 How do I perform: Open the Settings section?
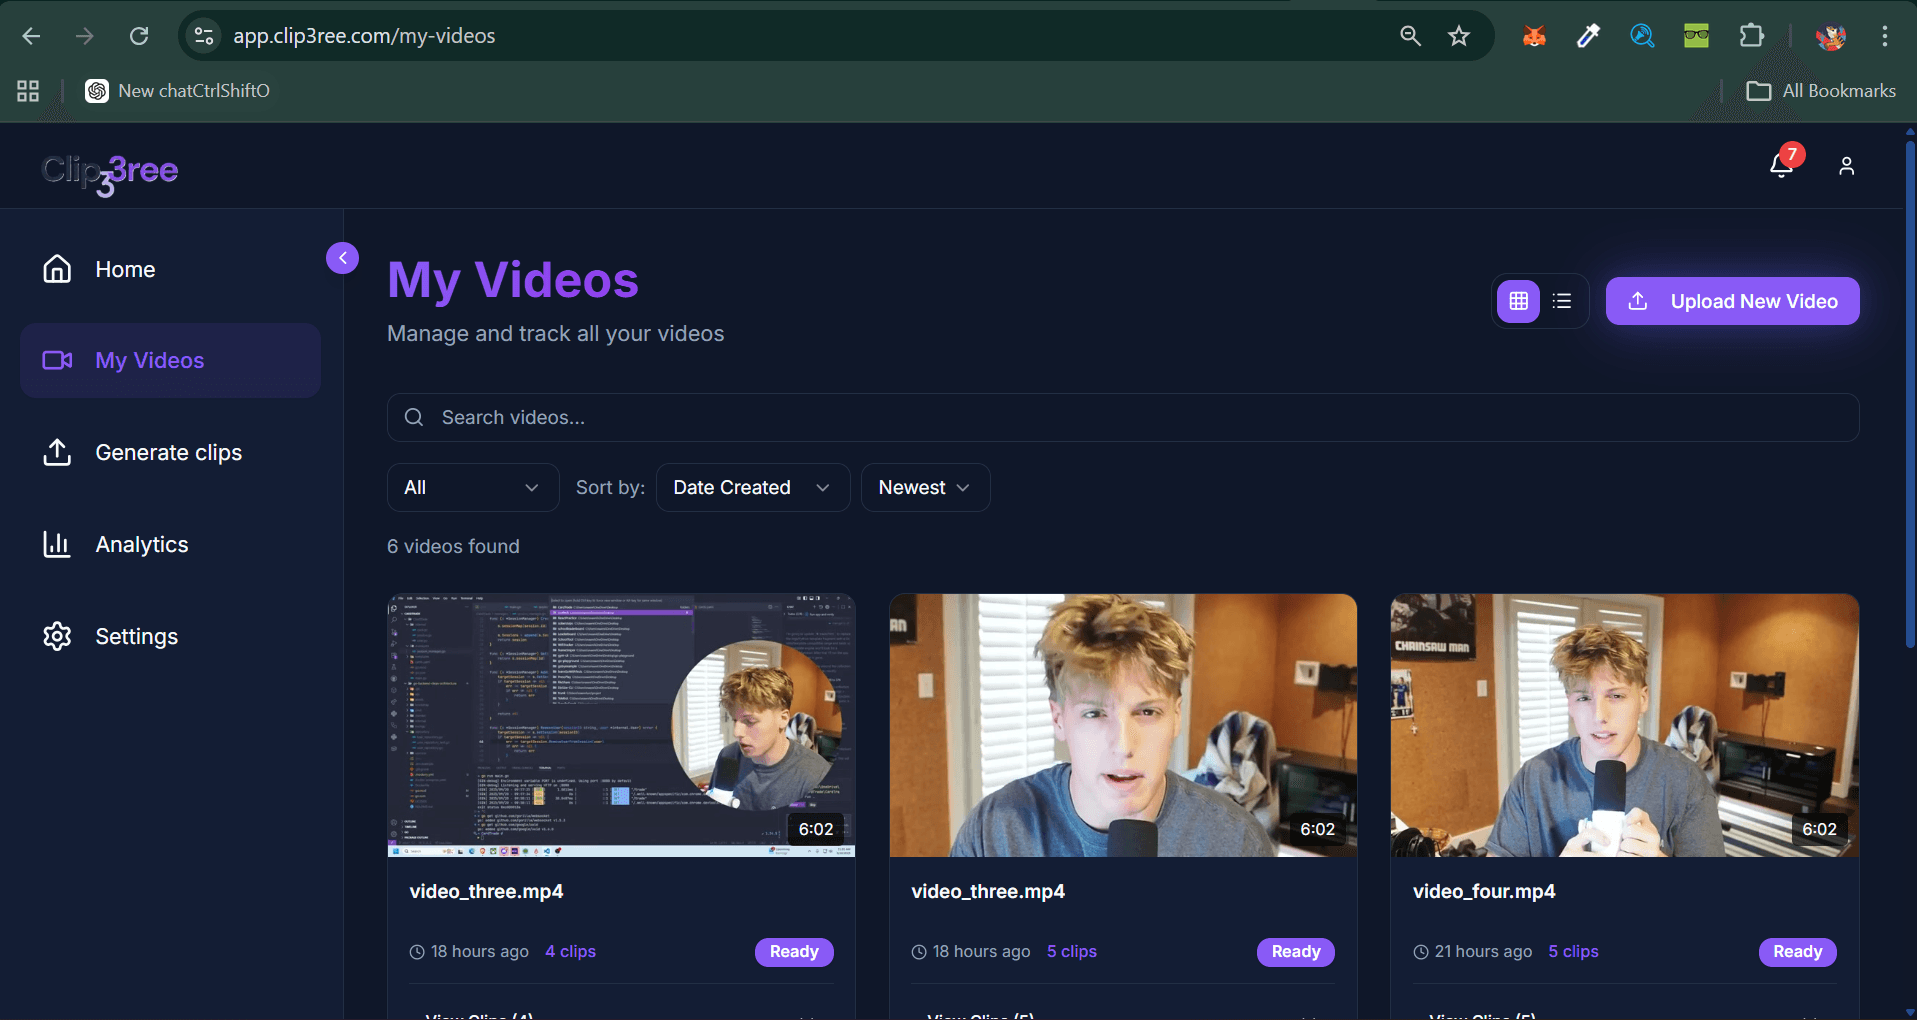(x=136, y=636)
